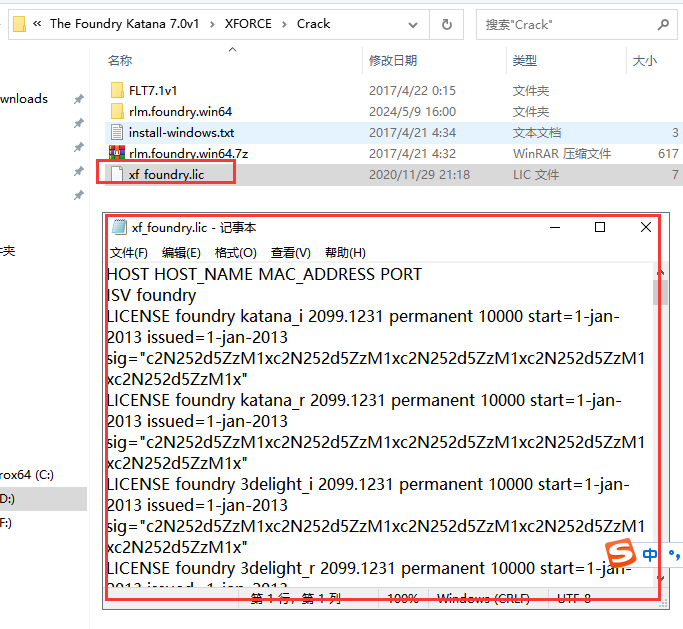Click the LICENSE foundry 3delight_r line
This screenshot has height=629, width=683.
pos(369,568)
